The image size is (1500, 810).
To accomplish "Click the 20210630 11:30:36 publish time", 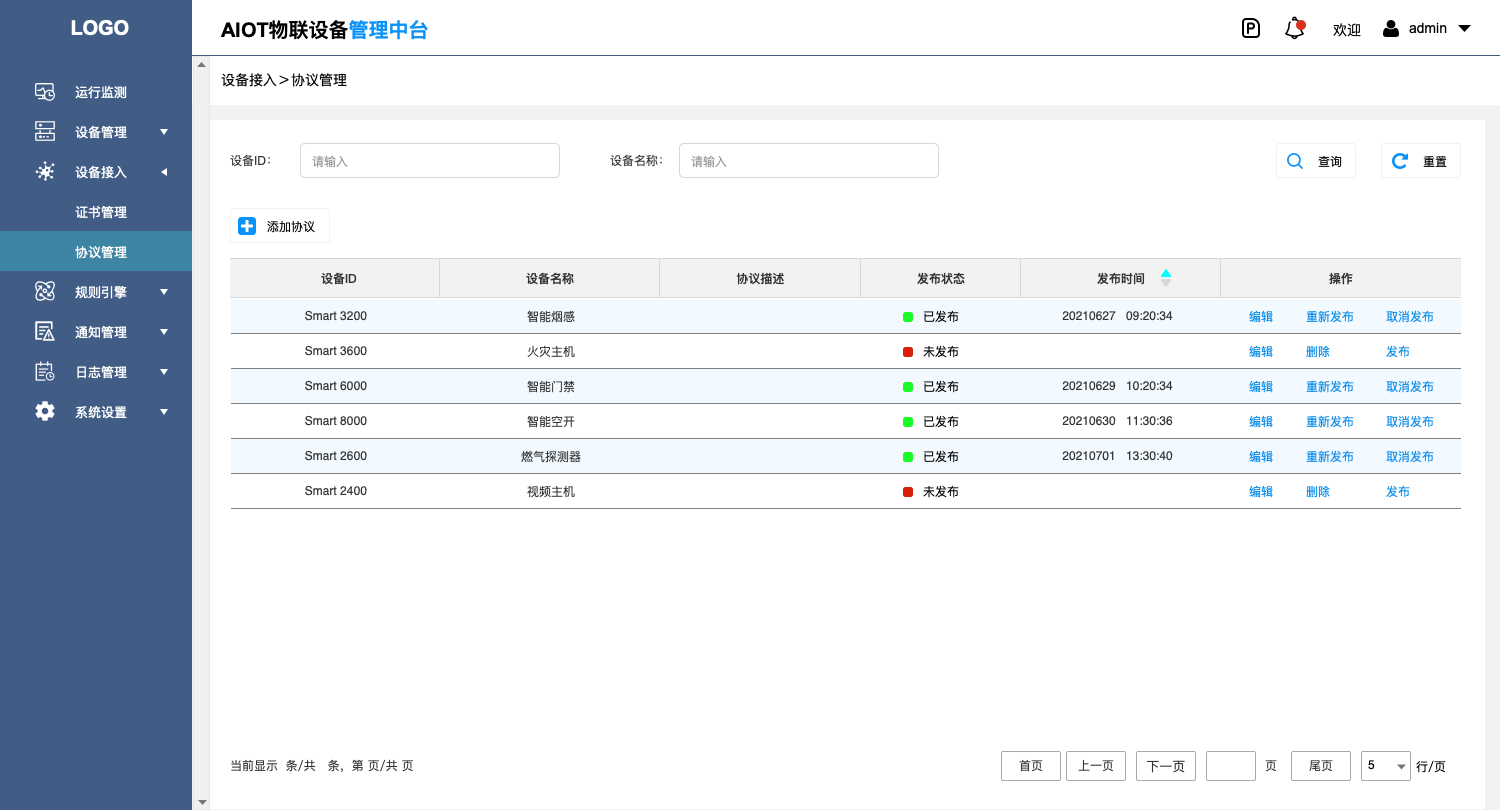I will [x=1117, y=421].
